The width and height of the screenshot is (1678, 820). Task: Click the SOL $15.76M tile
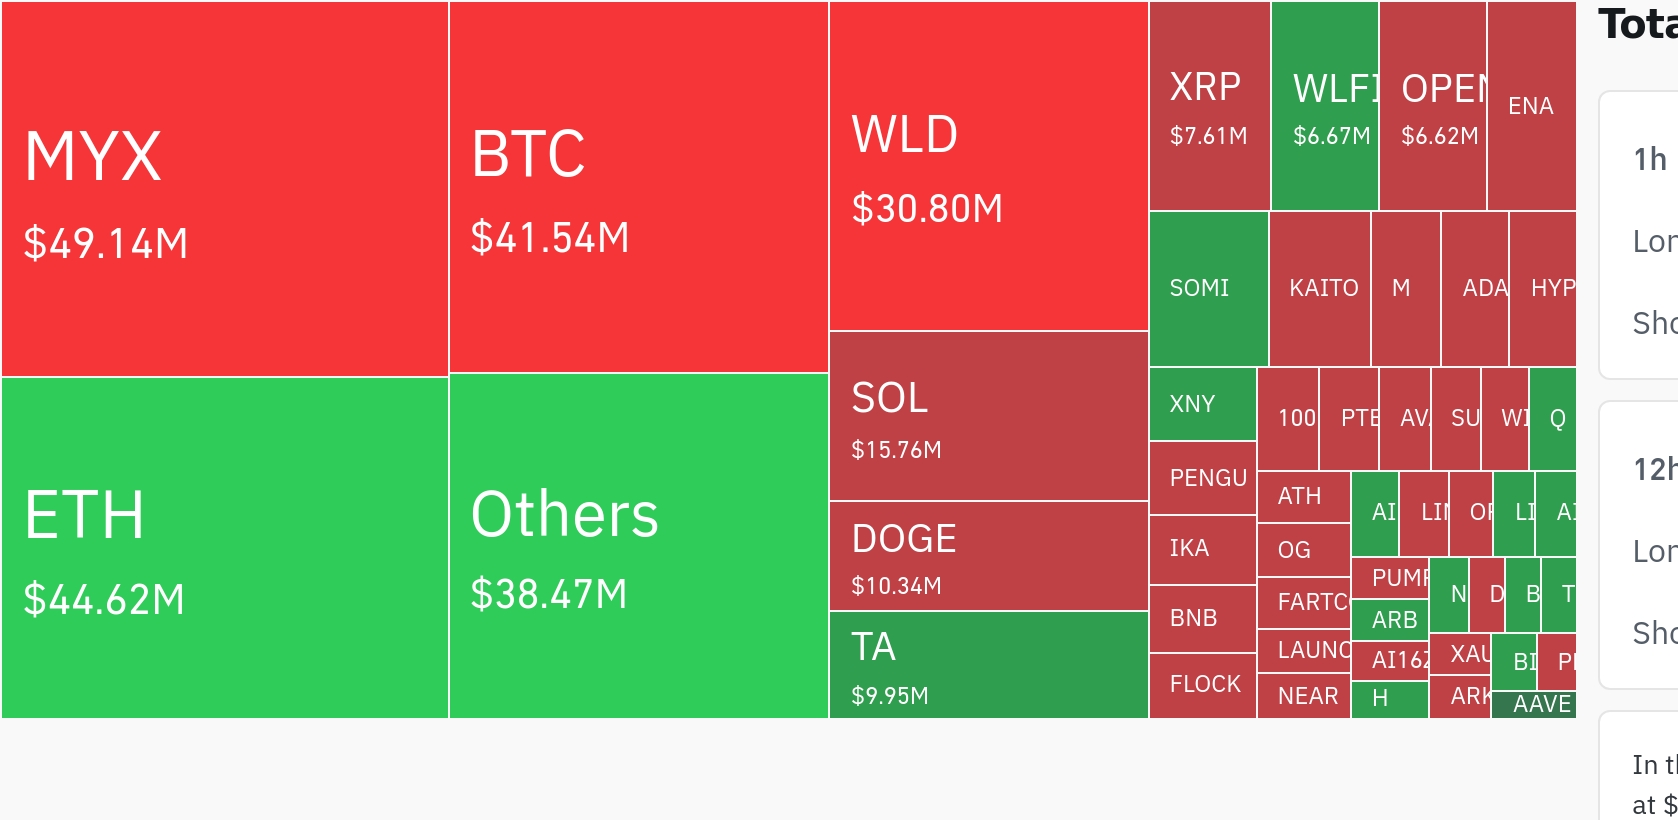point(989,417)
